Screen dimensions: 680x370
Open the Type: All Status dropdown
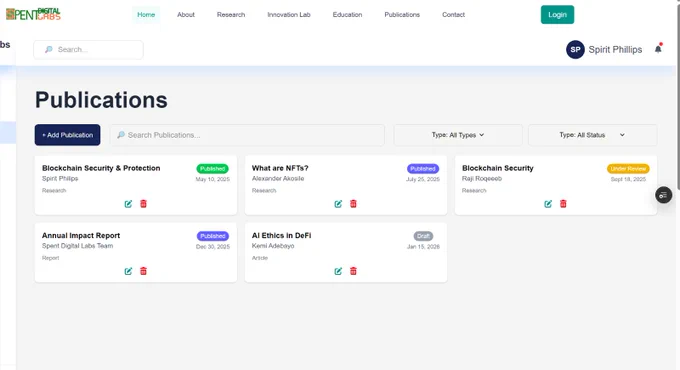point(592,135)
